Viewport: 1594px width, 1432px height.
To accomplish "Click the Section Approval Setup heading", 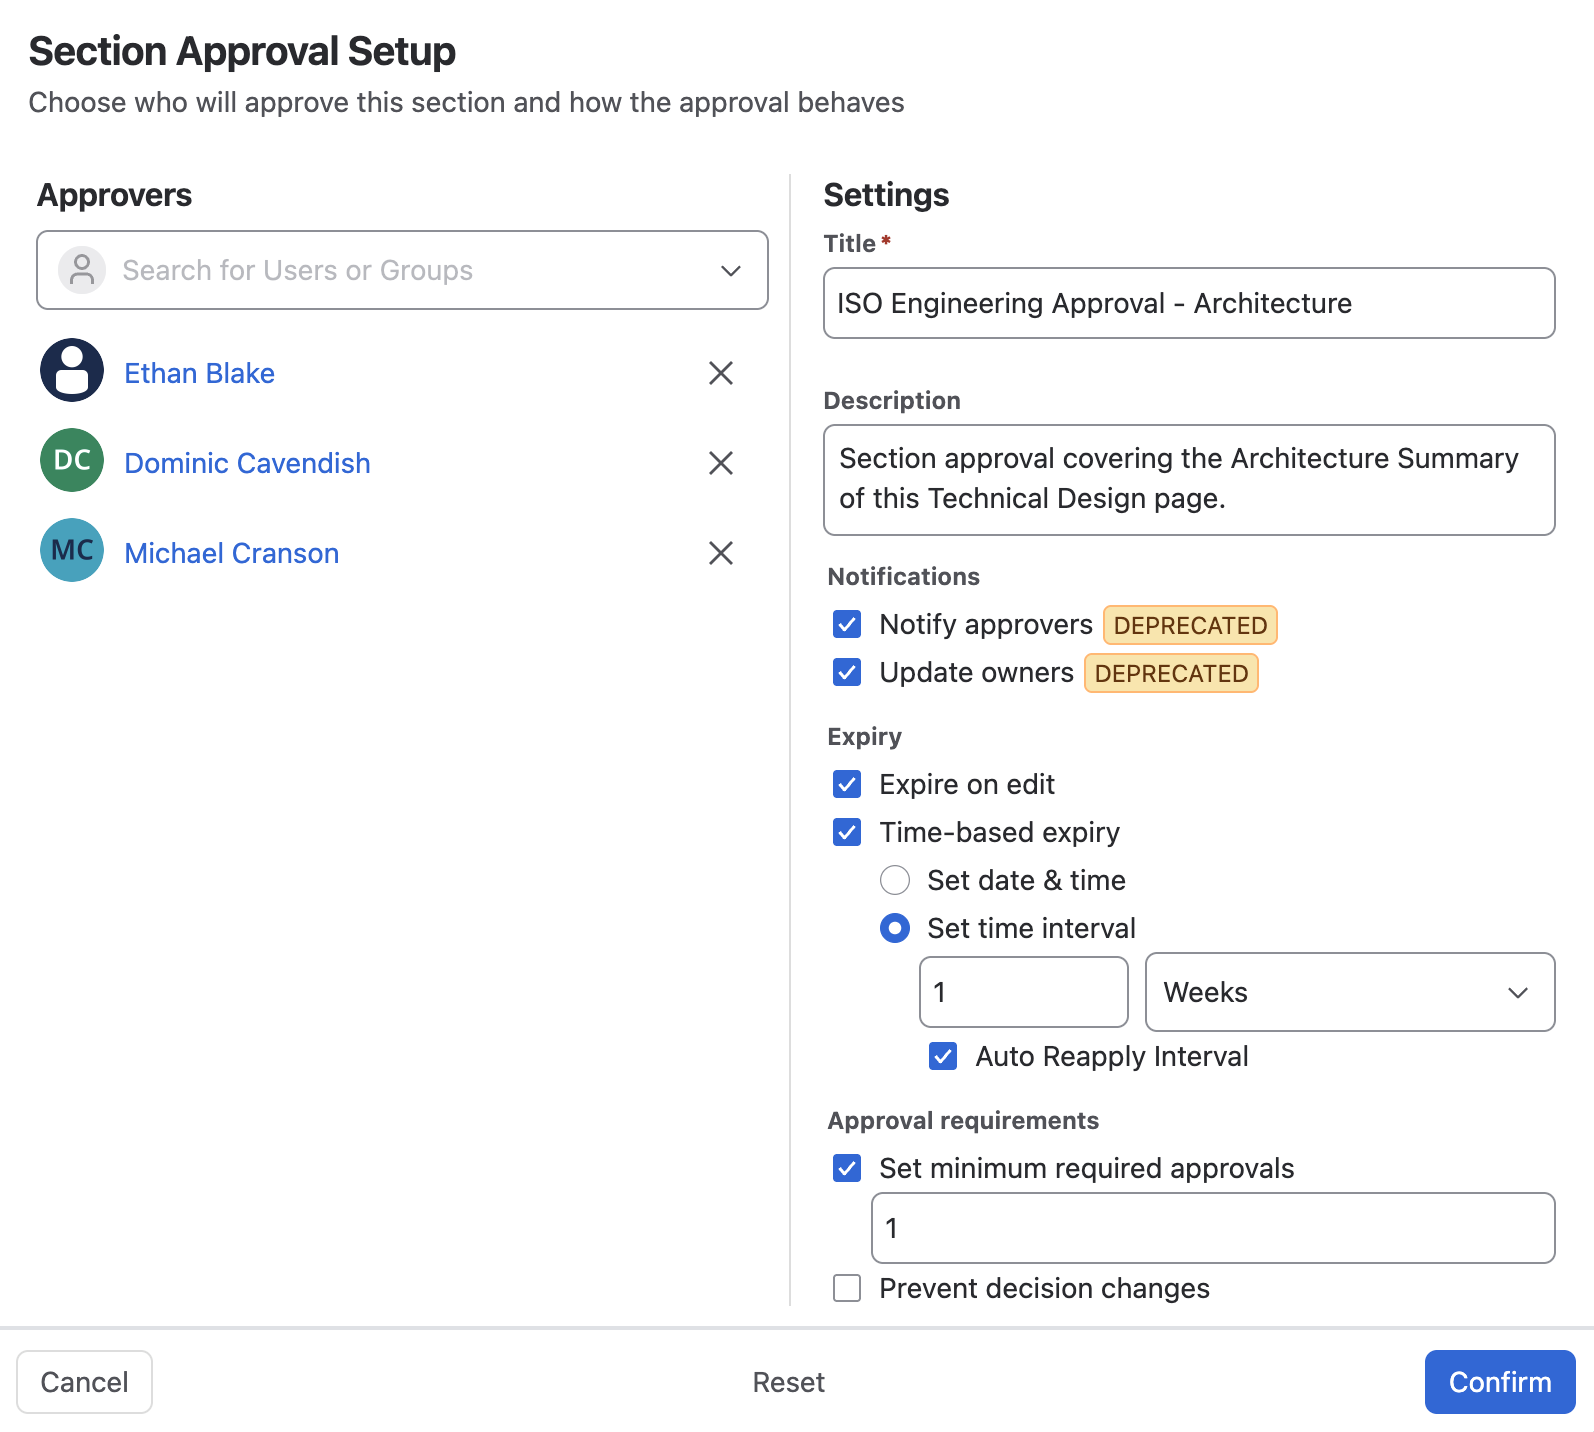I will pyautogui.click(x=242, y=51).
